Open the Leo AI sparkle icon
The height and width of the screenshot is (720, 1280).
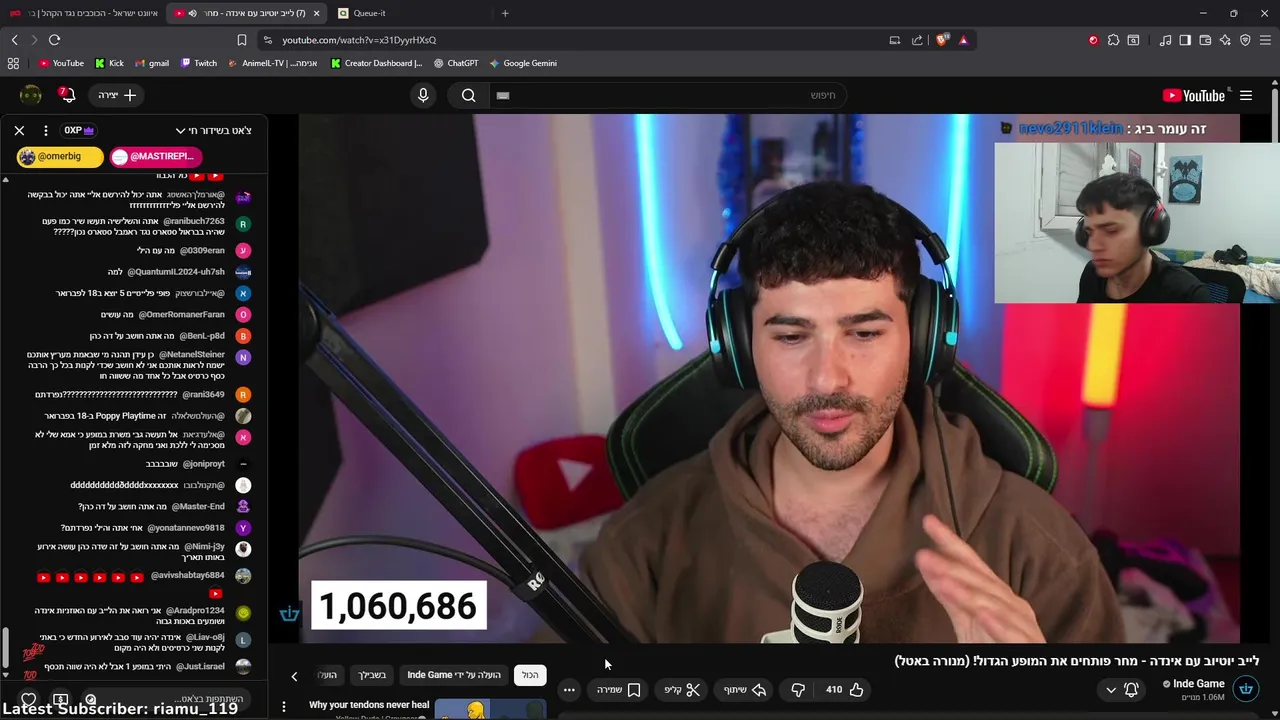[x=1225, y=40]
